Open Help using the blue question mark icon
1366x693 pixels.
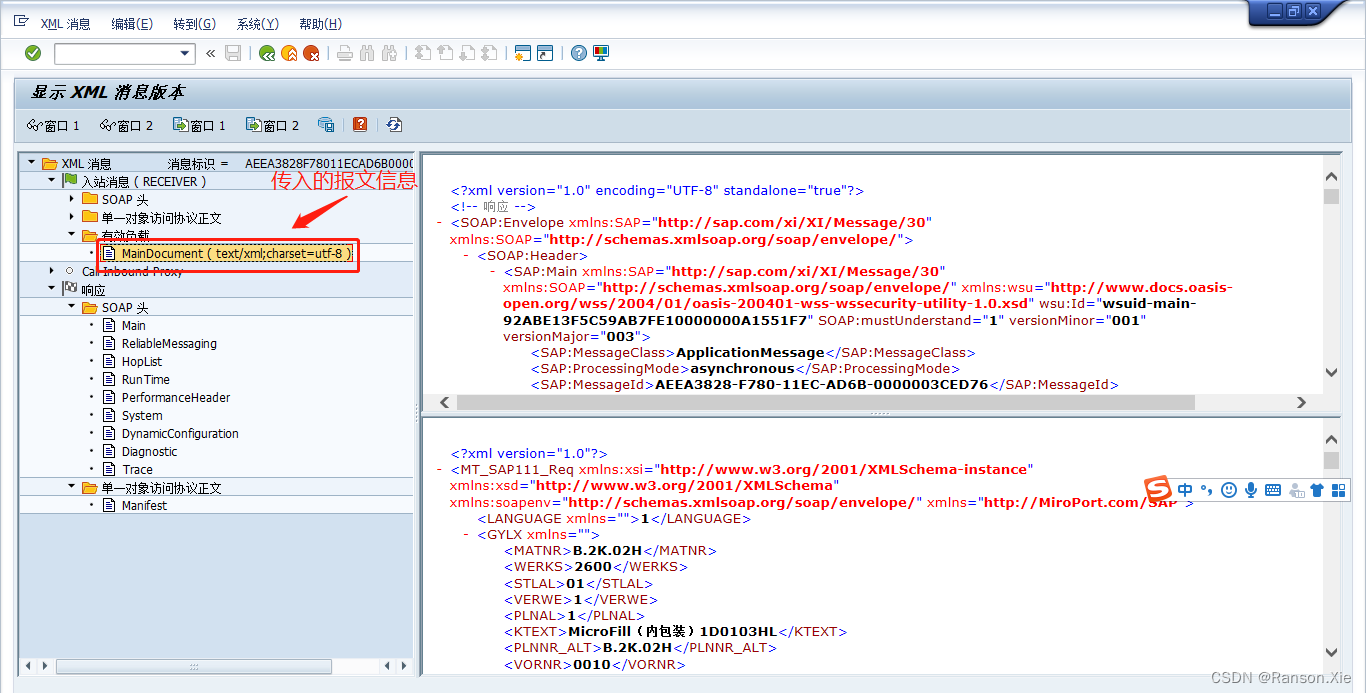[578, 53]
